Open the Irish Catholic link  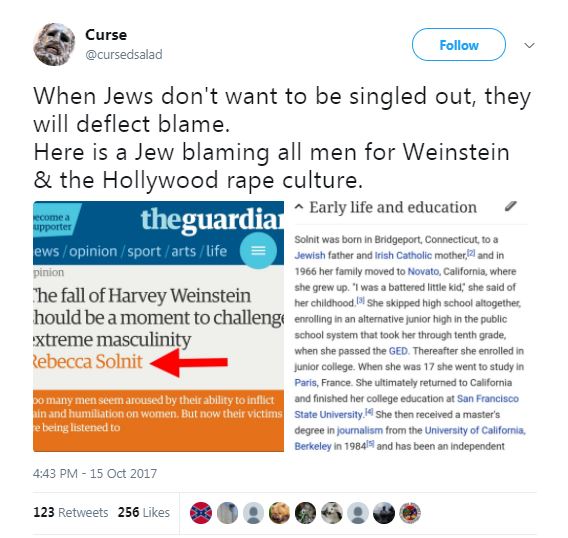click(403, 255)
